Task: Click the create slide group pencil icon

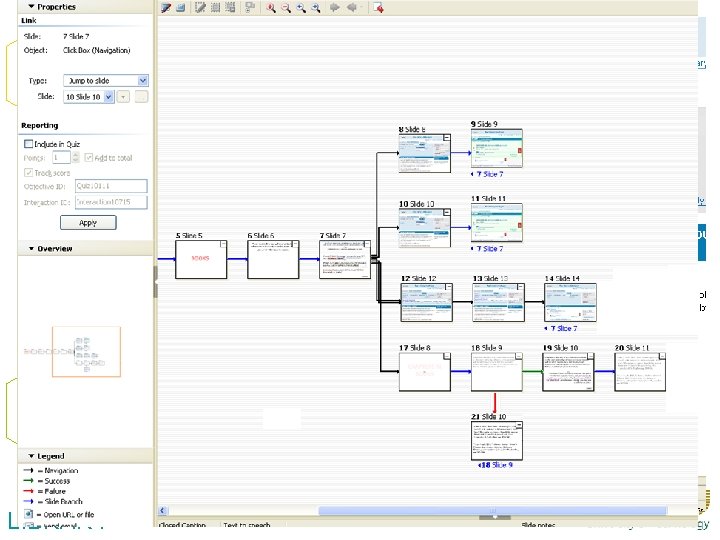Action: [x=200, y=7]
